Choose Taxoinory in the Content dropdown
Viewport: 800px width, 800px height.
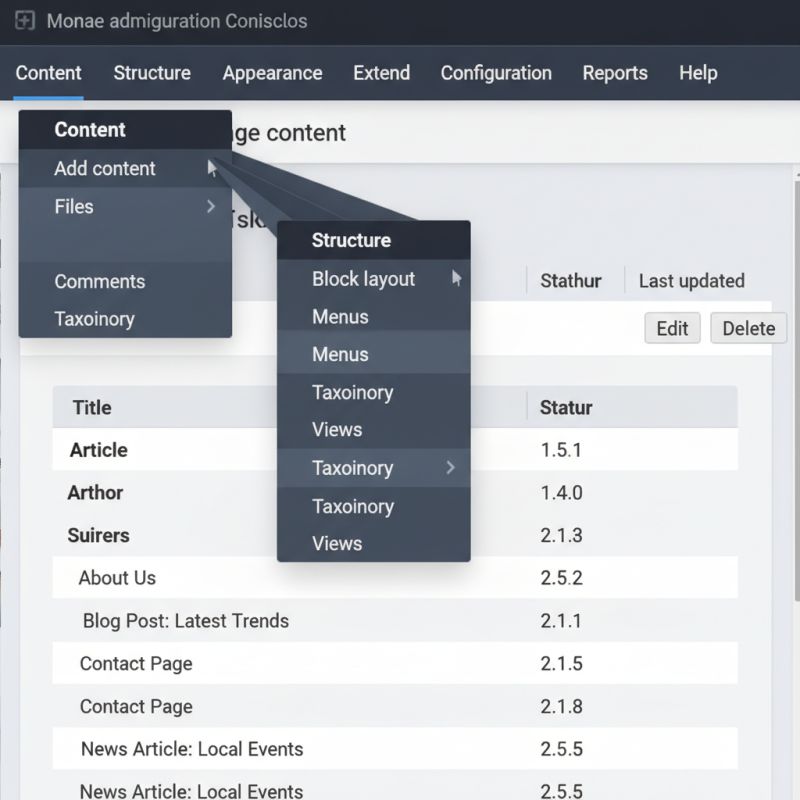point(125,319)
